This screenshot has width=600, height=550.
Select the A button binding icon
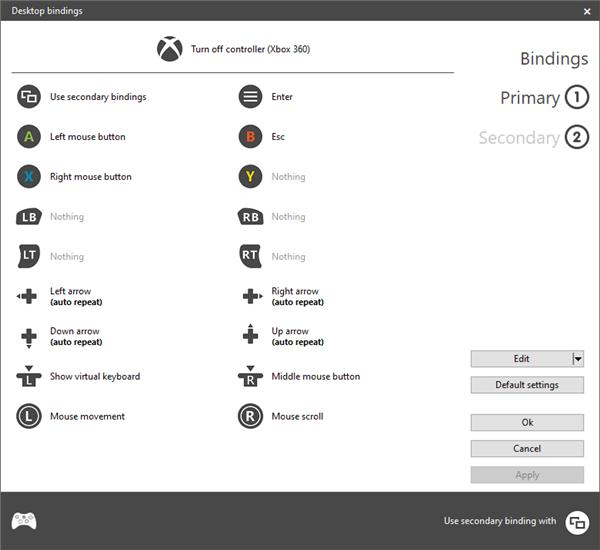pyautogui.click(x=29, y=137)
